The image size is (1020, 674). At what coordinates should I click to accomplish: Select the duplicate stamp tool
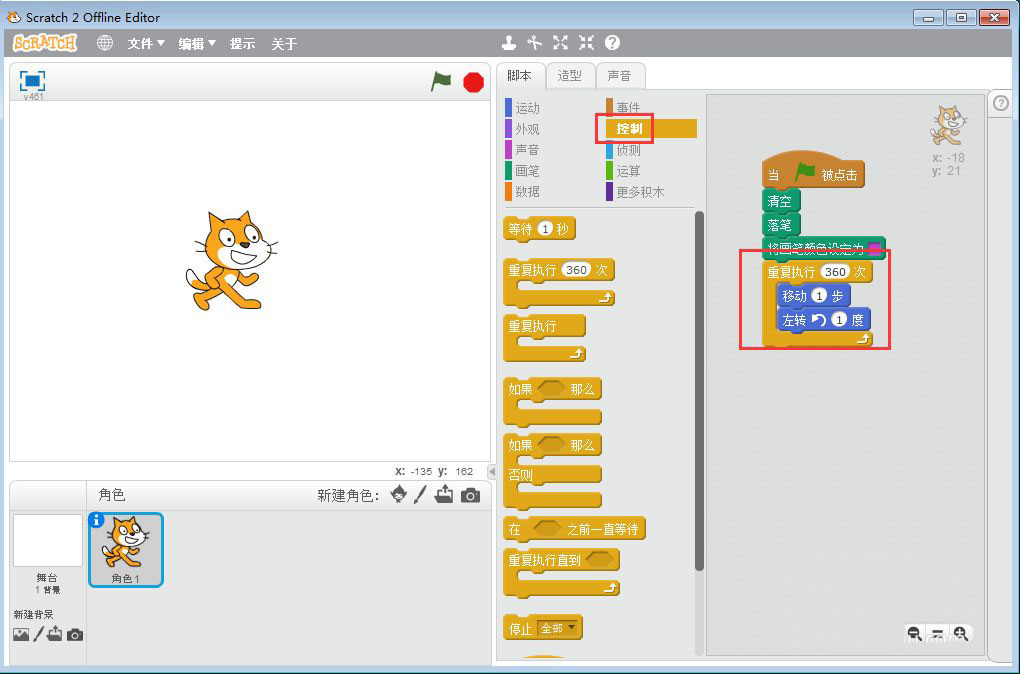[509, 43]
